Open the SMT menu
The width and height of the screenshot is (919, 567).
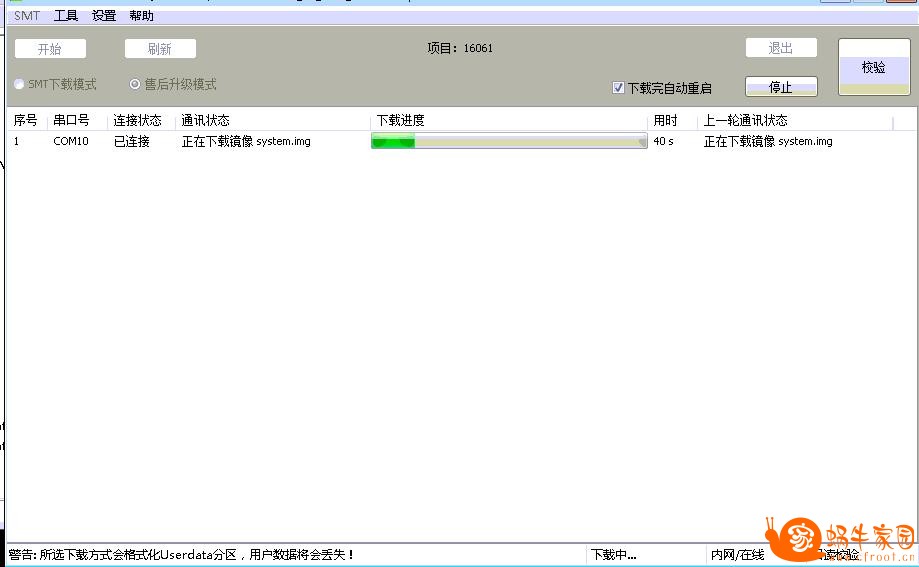(x=26, y=16)
